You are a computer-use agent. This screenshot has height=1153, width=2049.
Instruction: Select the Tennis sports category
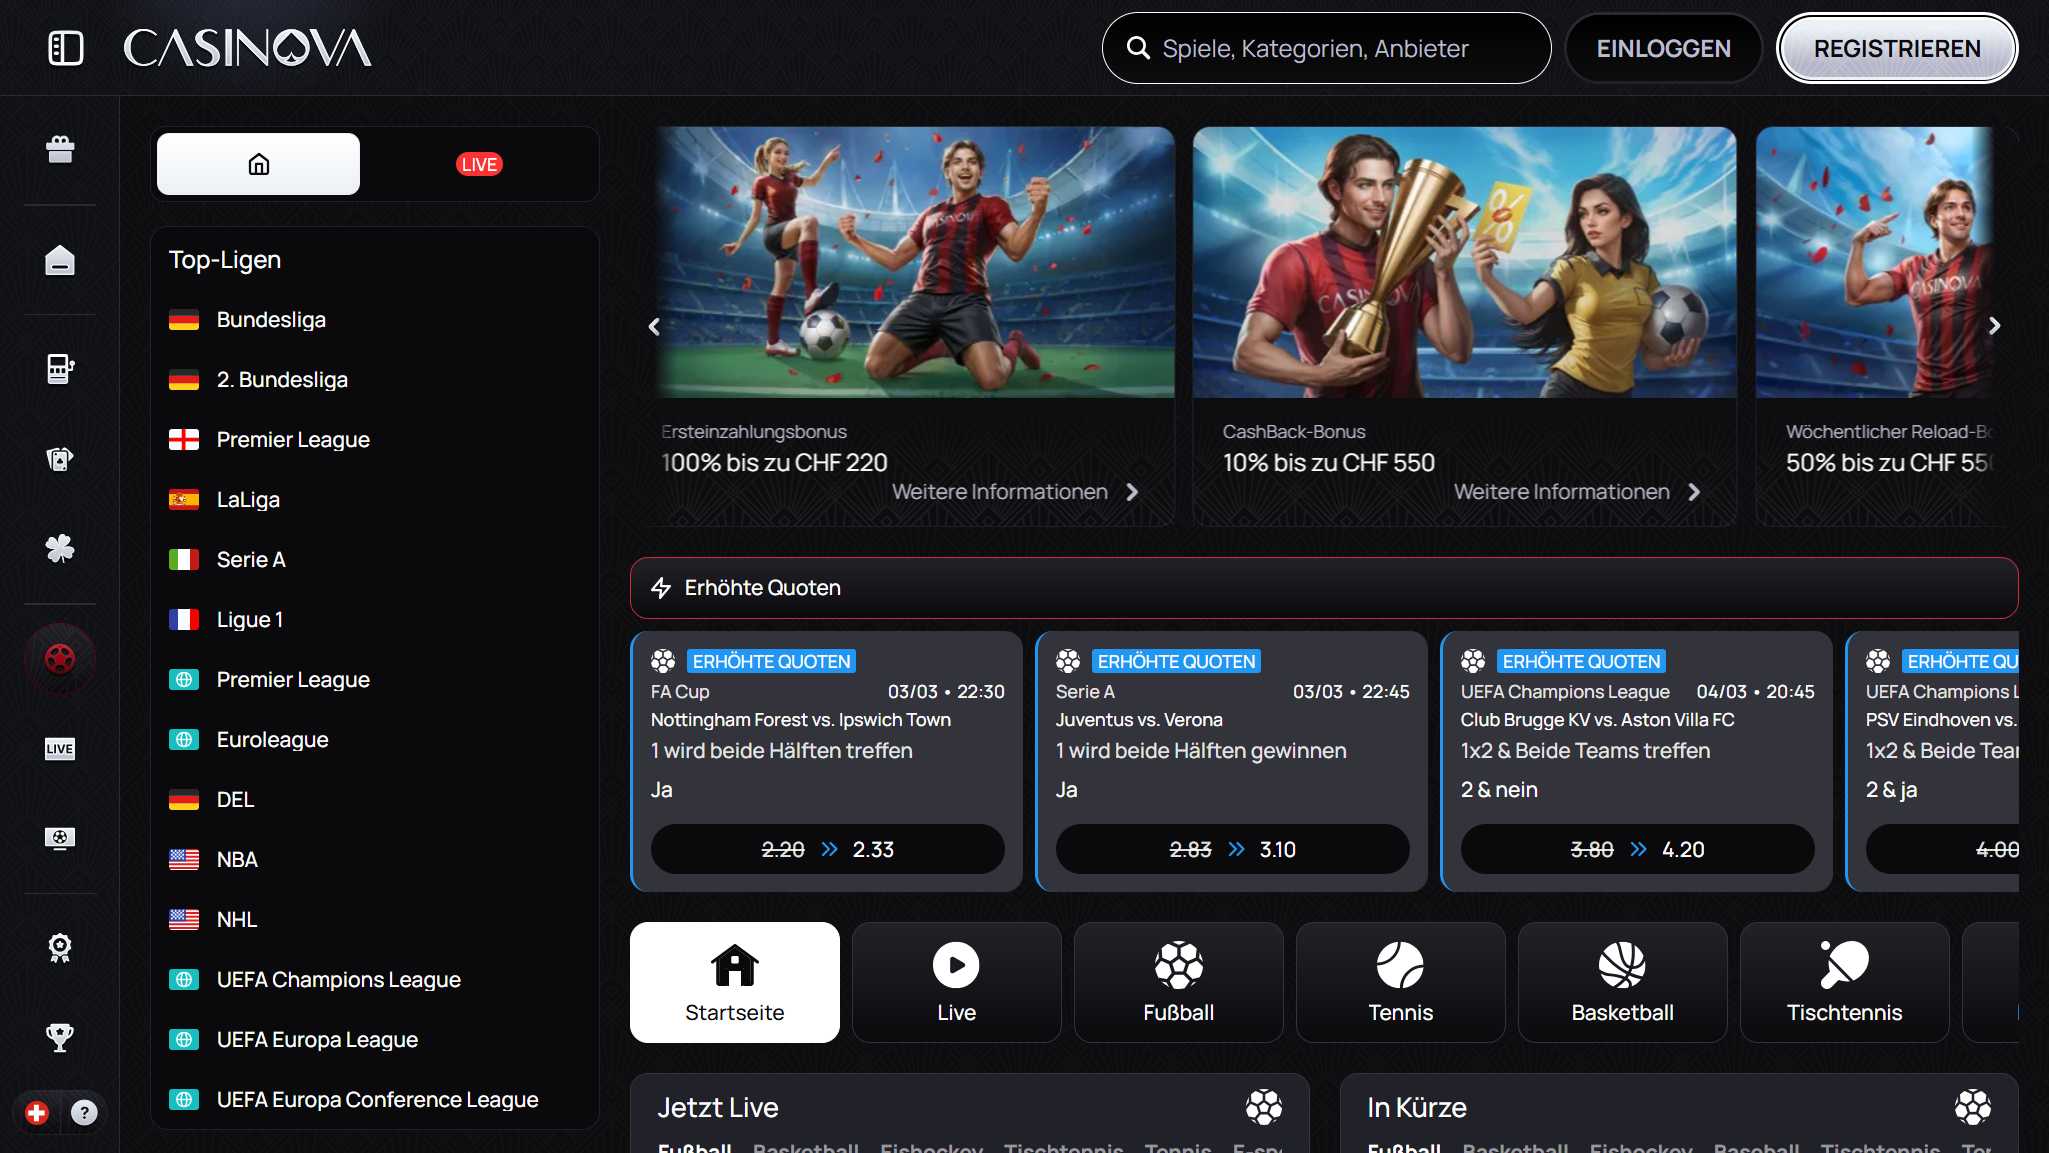[1401, 982]
